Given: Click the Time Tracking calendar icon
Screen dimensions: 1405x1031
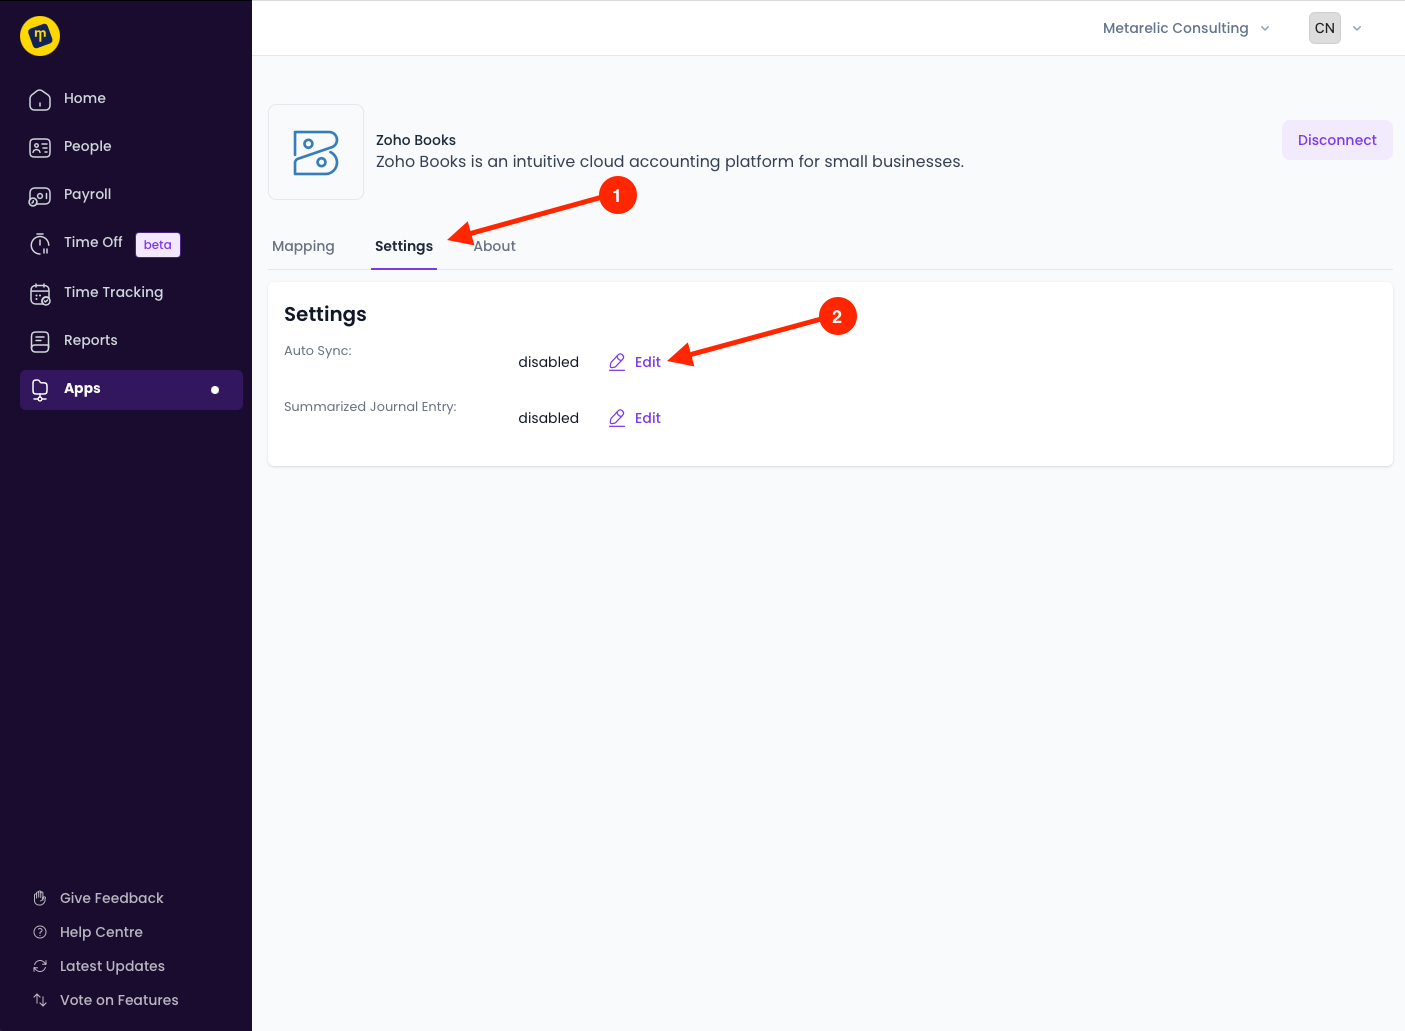Looking at the screenshot, I should (40, 293).
